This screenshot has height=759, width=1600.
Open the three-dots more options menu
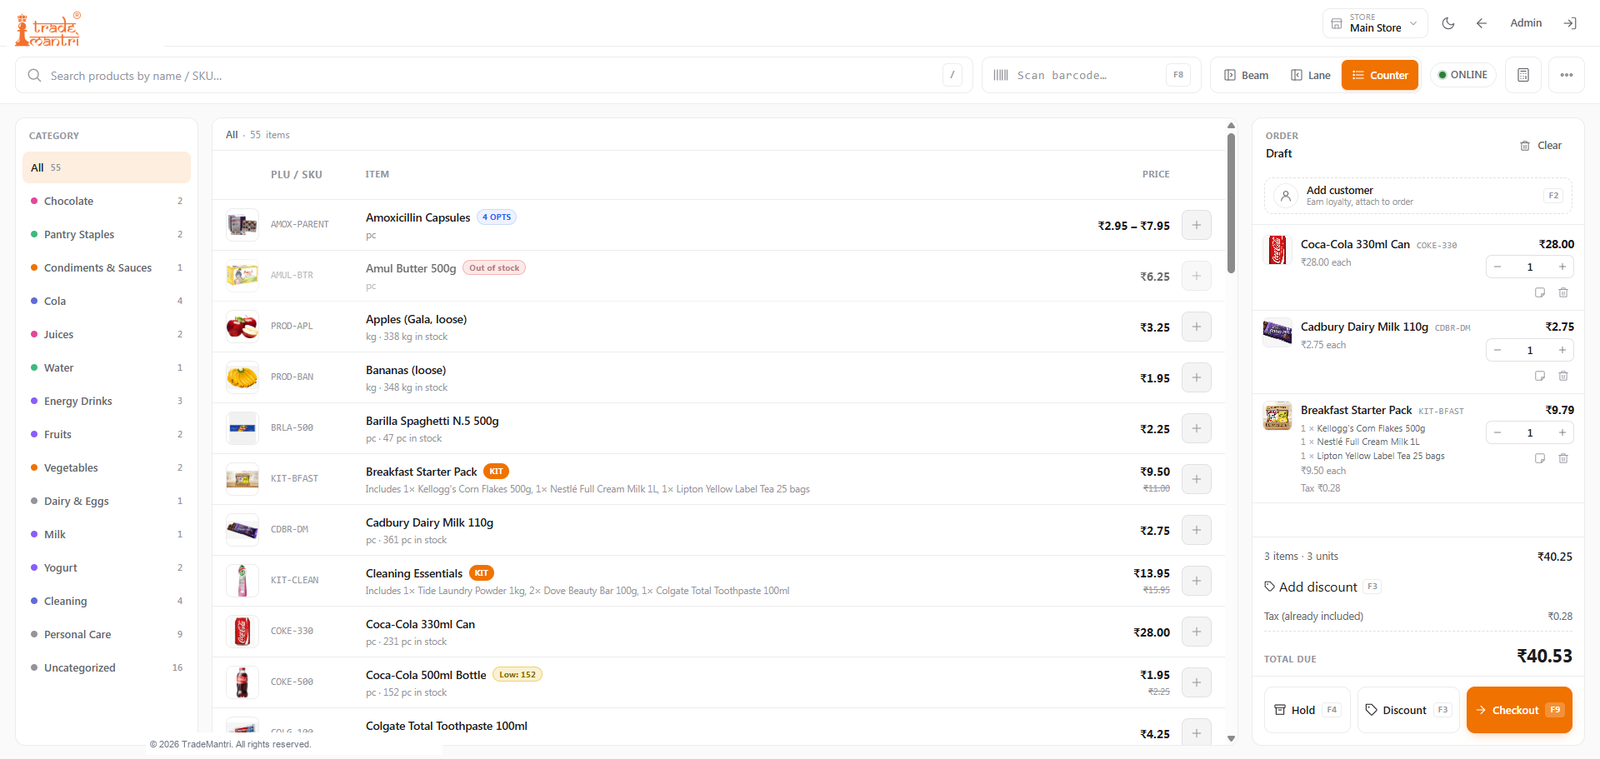click(x=1566, y=75)
